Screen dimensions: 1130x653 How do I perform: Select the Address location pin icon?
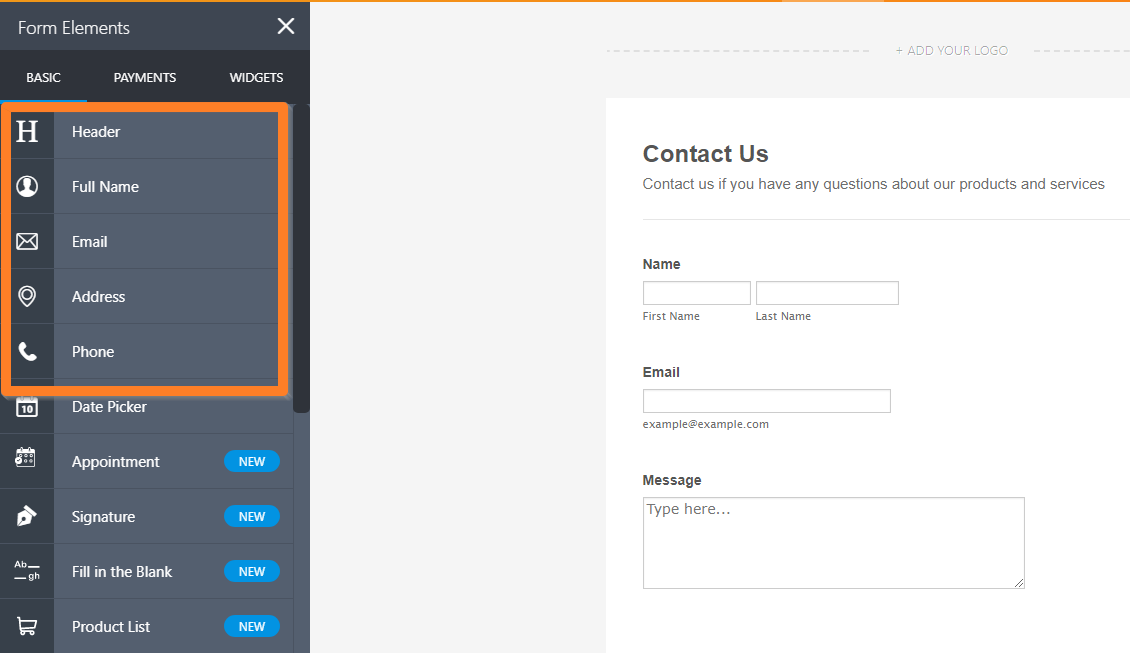click(x=27, y=296)
